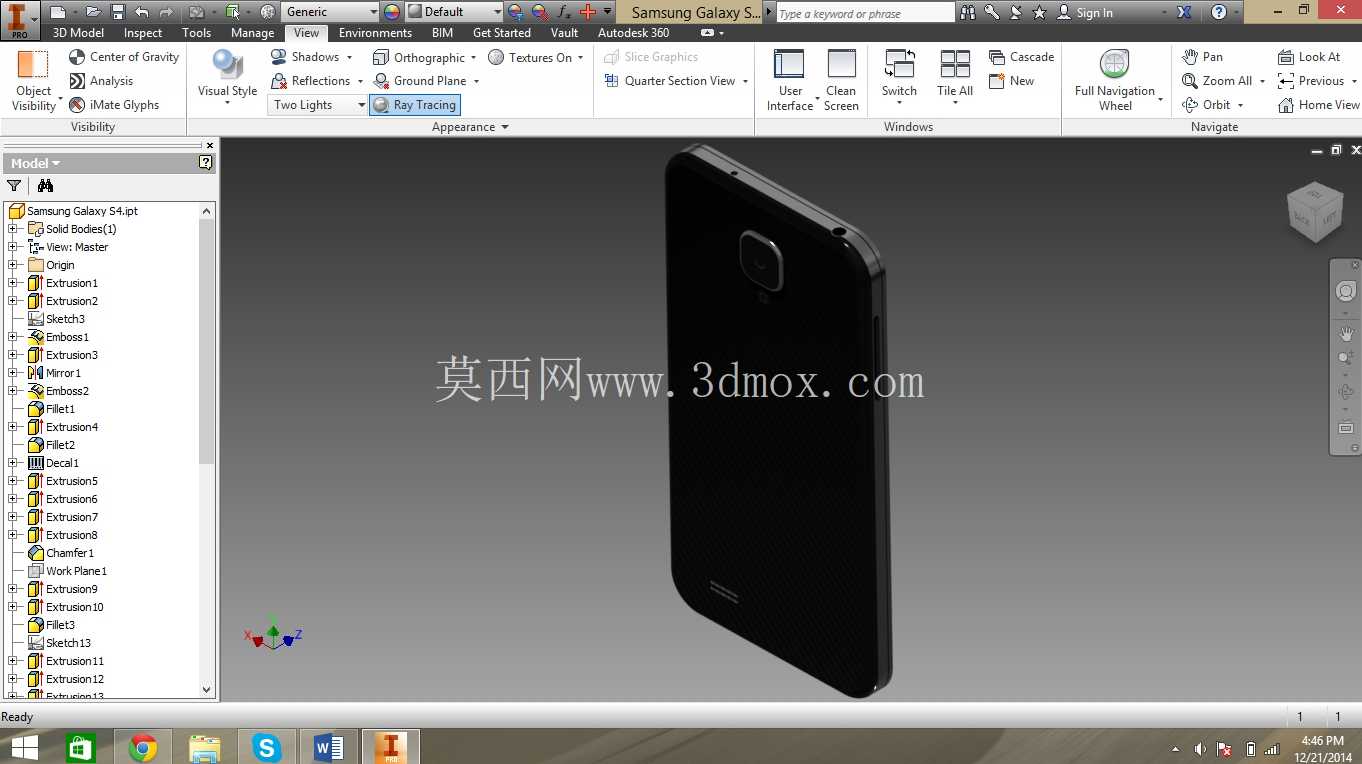Click the Undo arrow icon
This screenshot has height=764, width=1362.
pyautogui.click(x=141, y=12)
